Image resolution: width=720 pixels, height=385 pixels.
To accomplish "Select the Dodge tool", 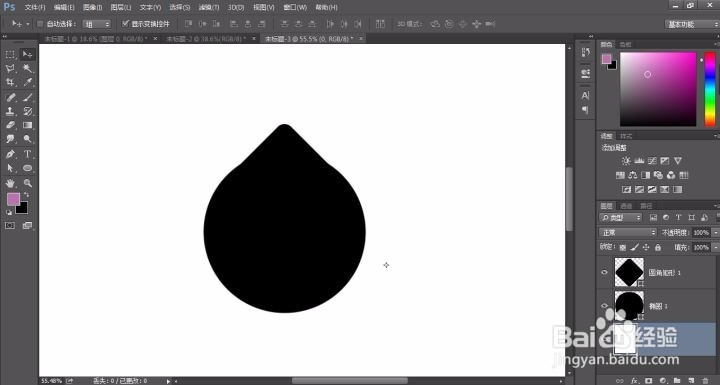I will tap(28, 139).
